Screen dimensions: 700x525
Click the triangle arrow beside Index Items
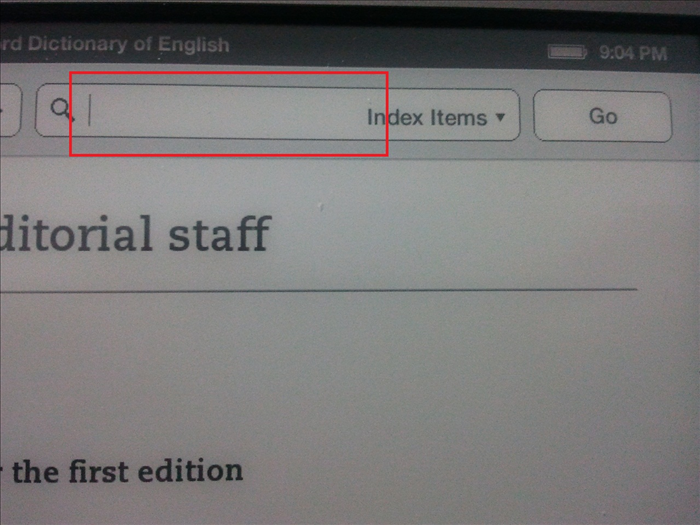(500, 117)
